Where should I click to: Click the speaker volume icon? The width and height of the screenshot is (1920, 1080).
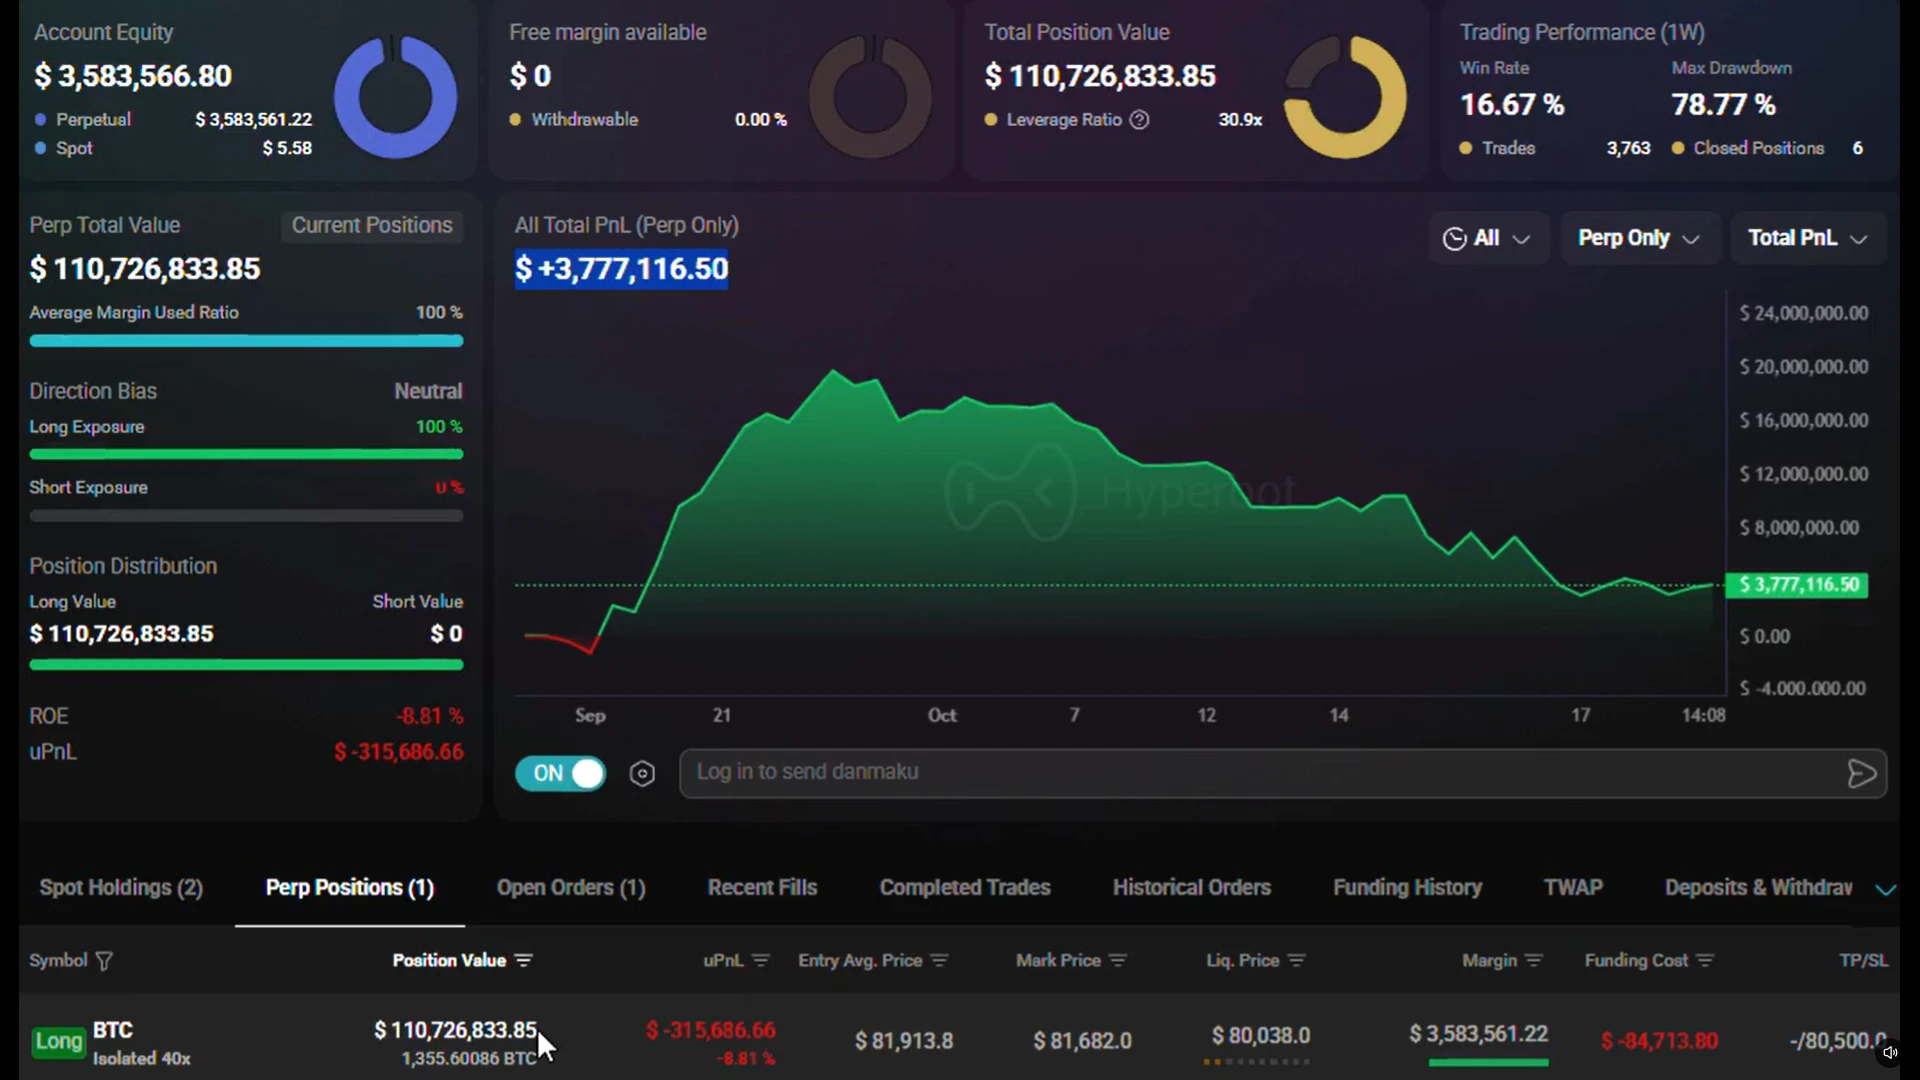[1889, 1052]
